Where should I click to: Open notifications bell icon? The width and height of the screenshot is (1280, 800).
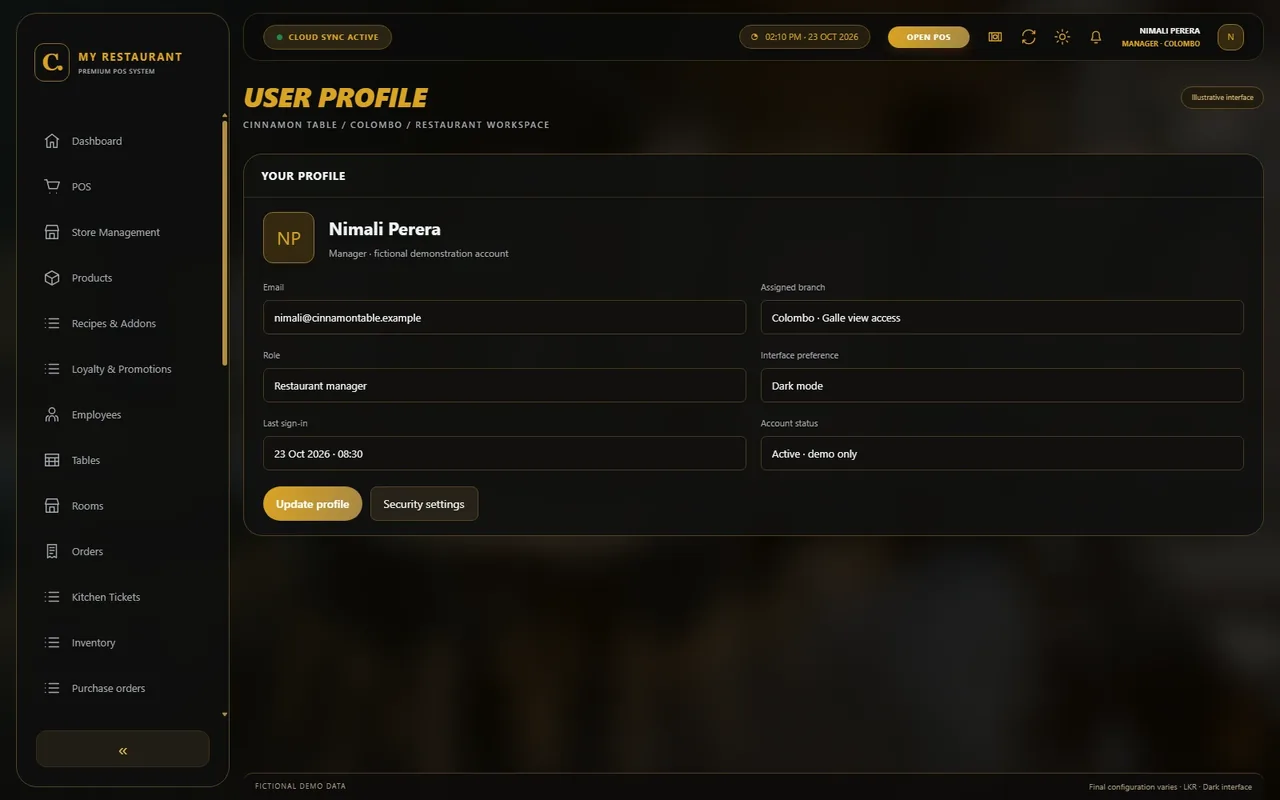point(1096,37)
